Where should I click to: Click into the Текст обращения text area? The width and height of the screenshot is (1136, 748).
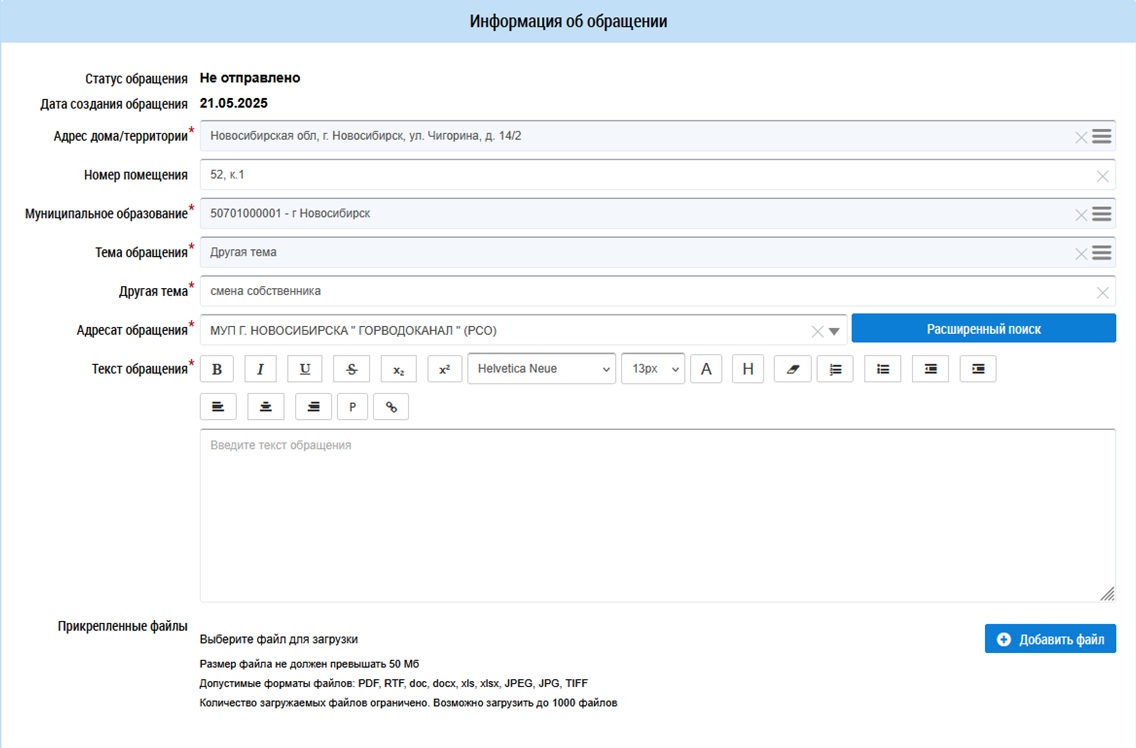tap(657, 515)
